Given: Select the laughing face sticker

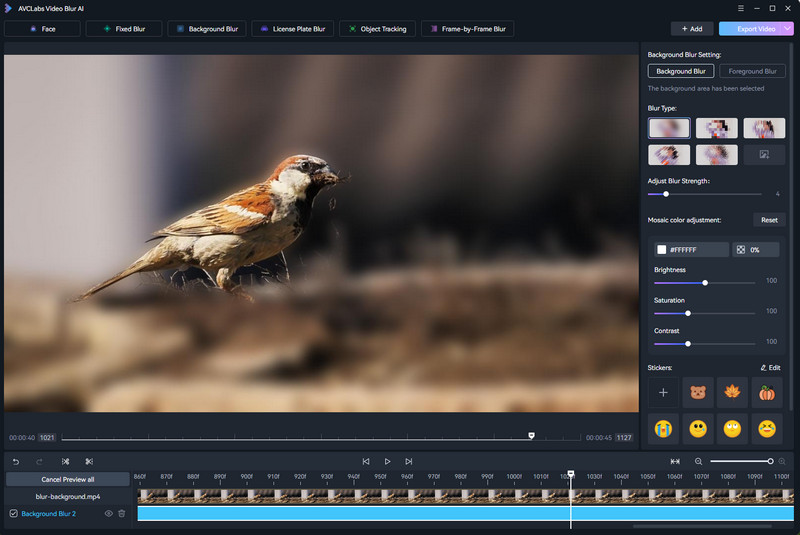Looking at the screenshot, I should (x=766, y=429).
